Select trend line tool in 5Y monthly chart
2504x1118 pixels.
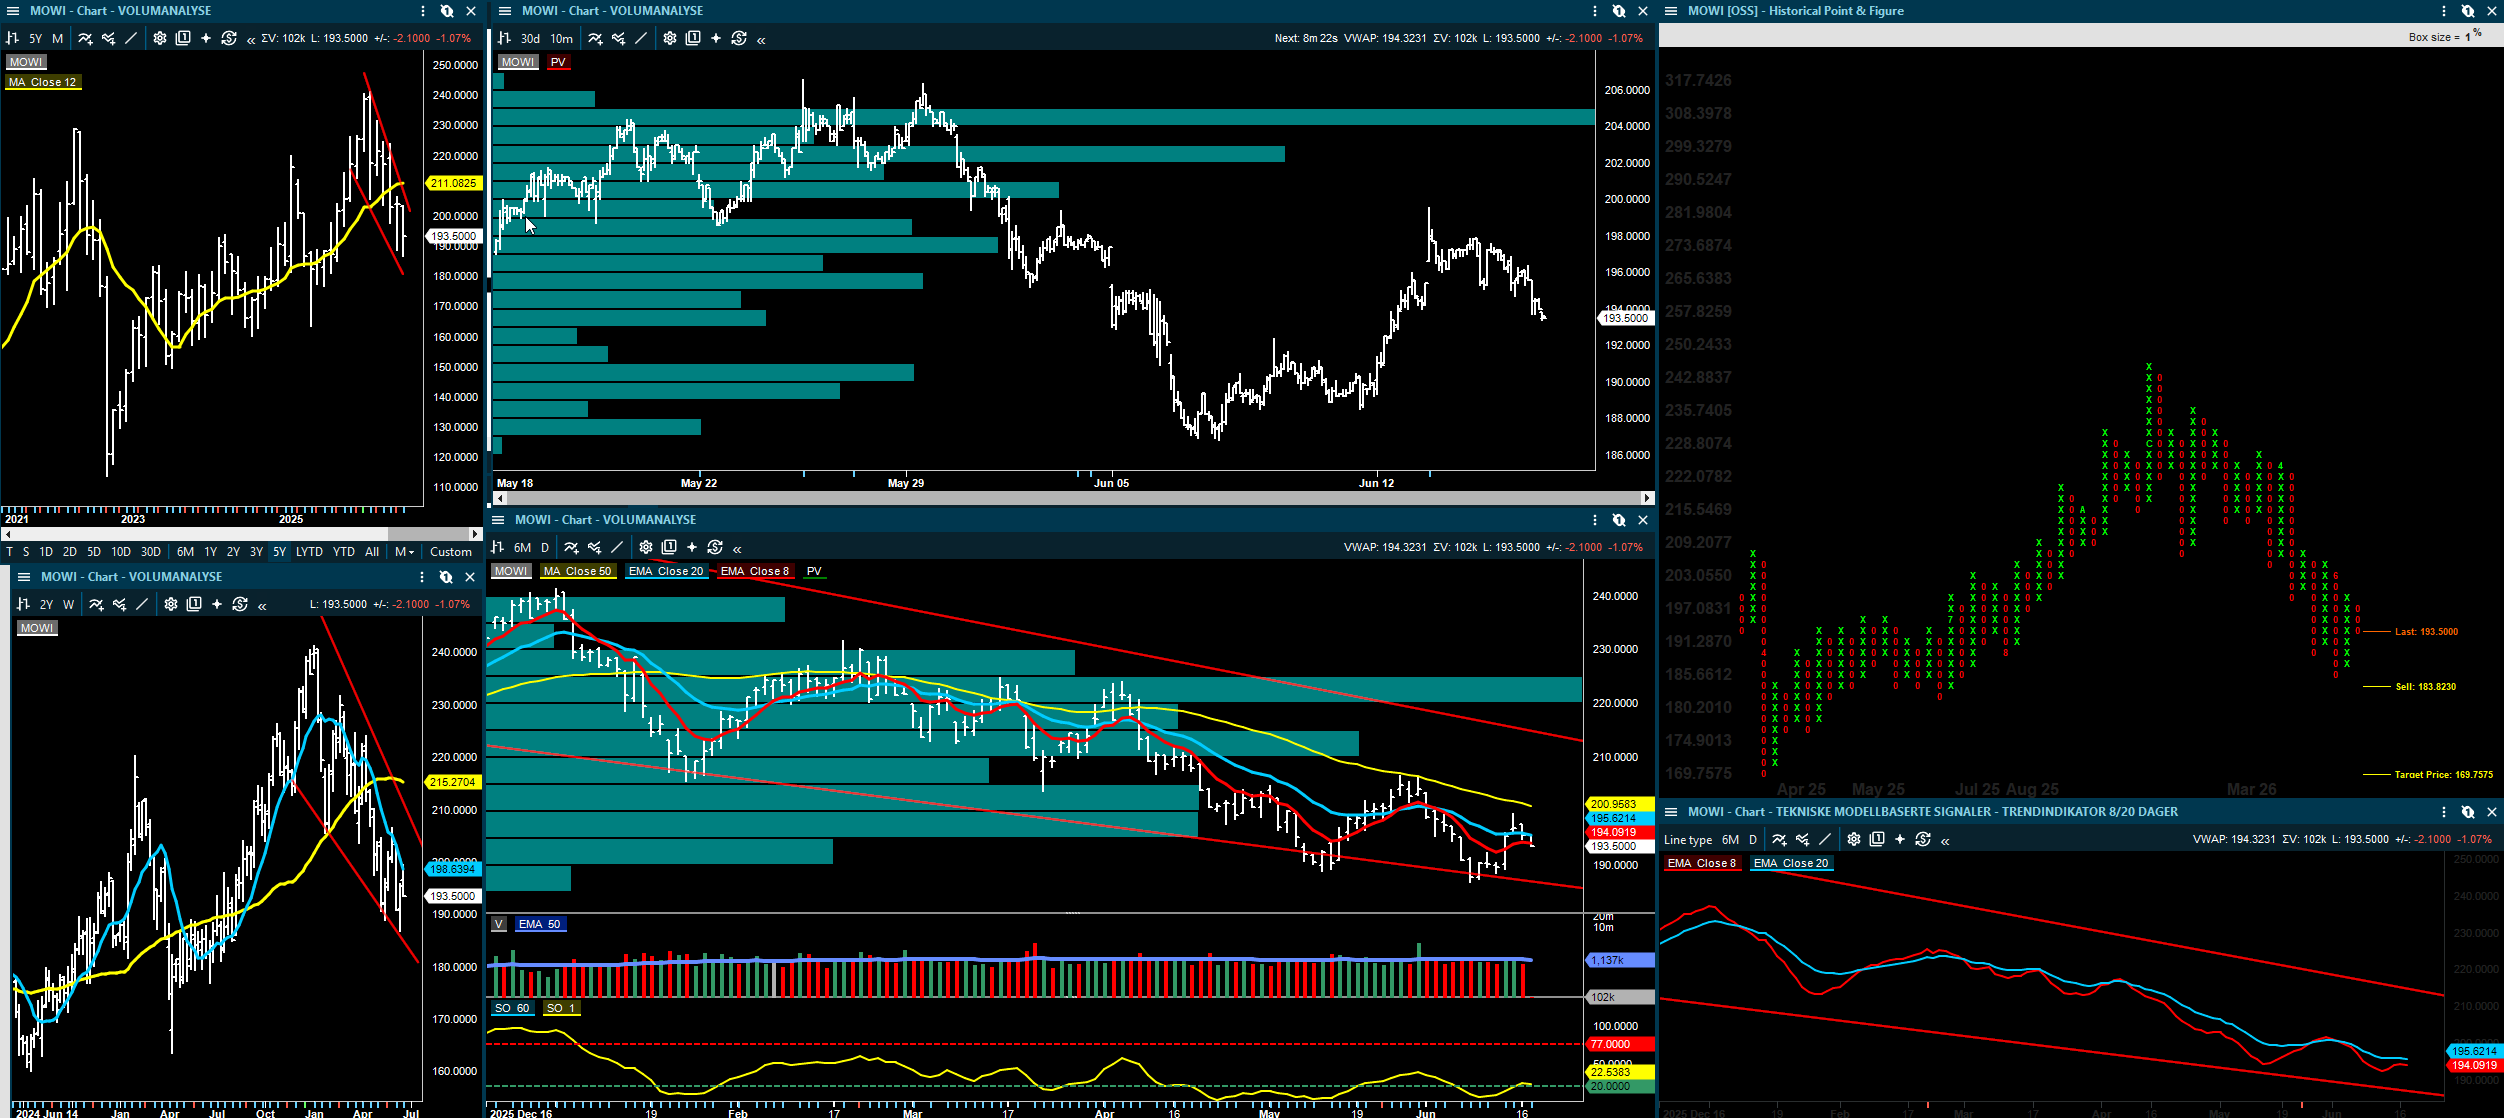click(x=131, y=38)
